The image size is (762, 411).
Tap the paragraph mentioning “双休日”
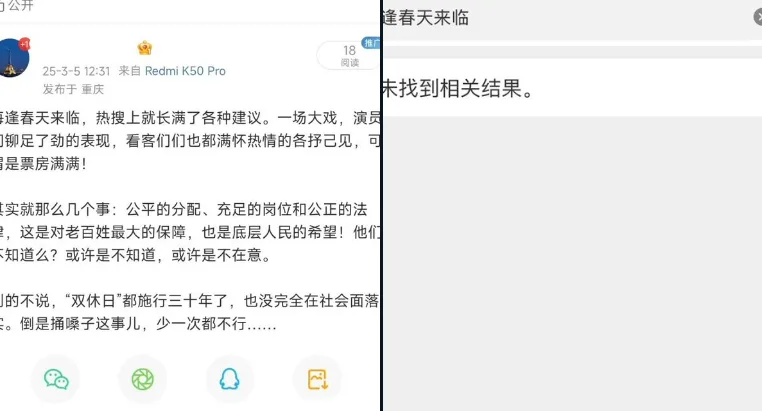190,312
